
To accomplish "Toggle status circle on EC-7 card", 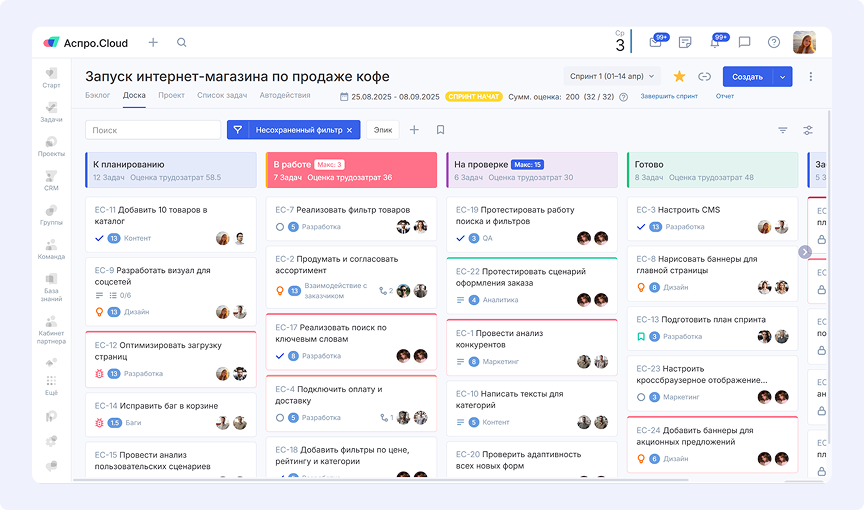I will click(x=280, y=227).
